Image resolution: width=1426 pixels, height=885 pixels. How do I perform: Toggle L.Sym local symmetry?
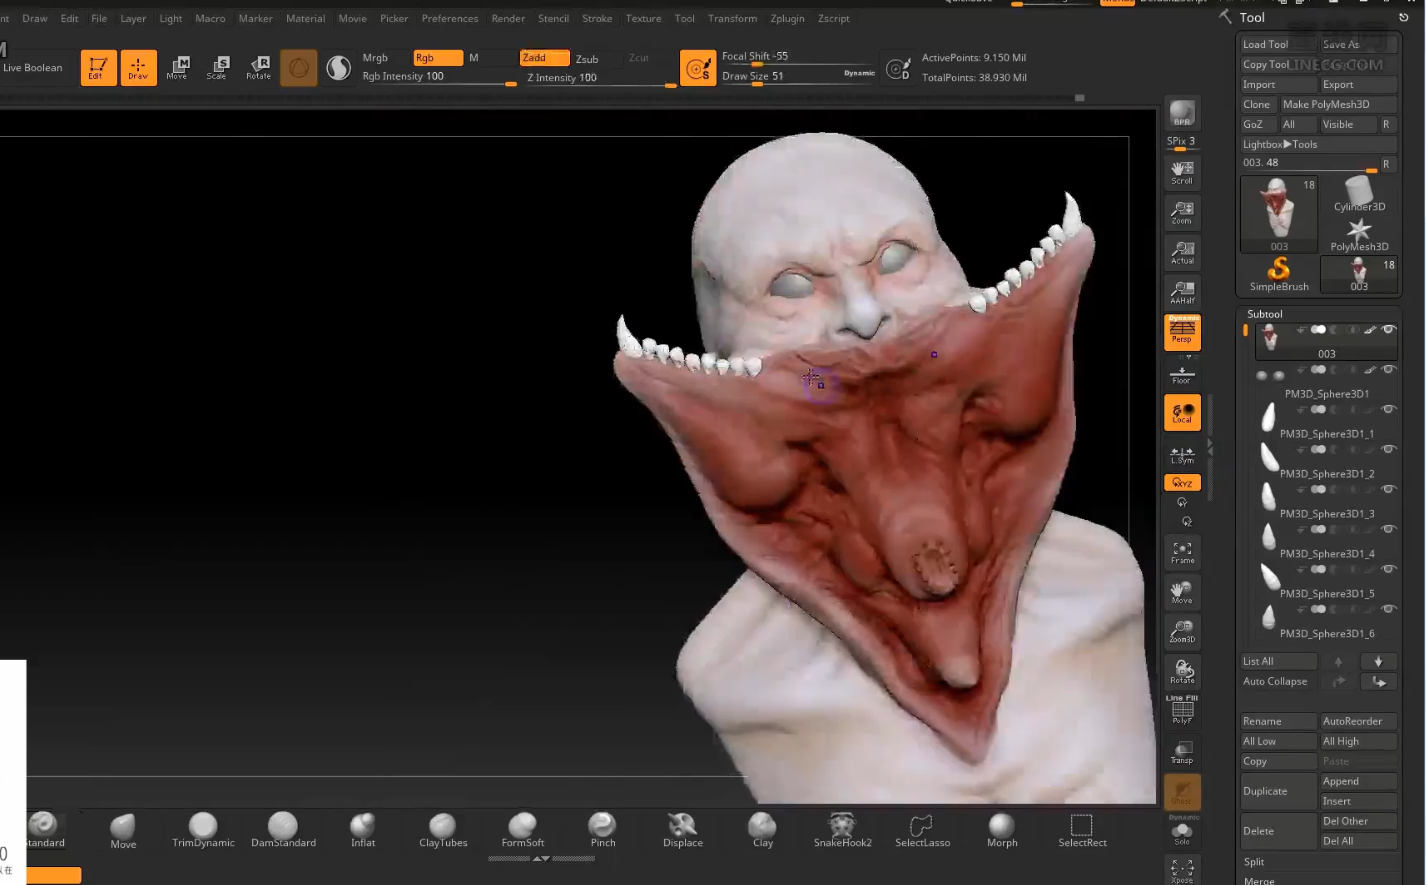tap(1182, 455)
